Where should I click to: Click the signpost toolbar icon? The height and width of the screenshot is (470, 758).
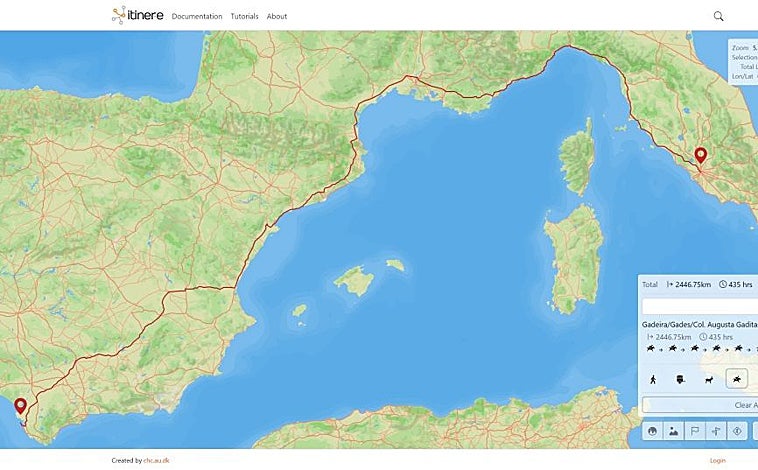coord(716,431)
